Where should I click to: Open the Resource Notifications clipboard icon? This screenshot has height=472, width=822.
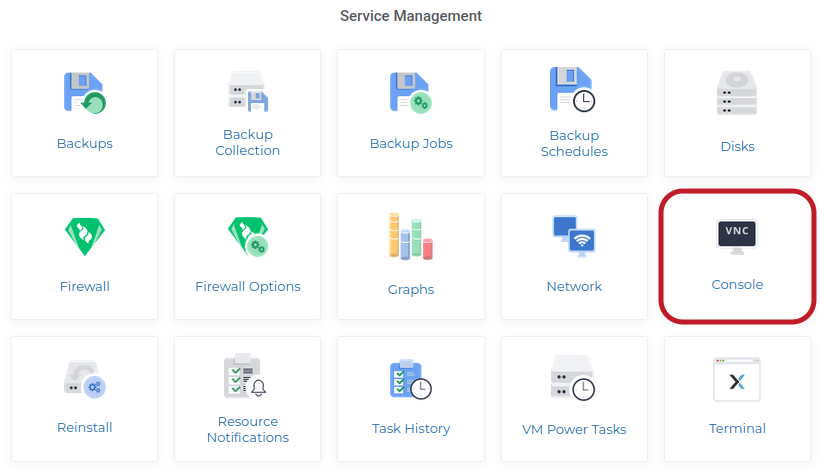point(247,376)
